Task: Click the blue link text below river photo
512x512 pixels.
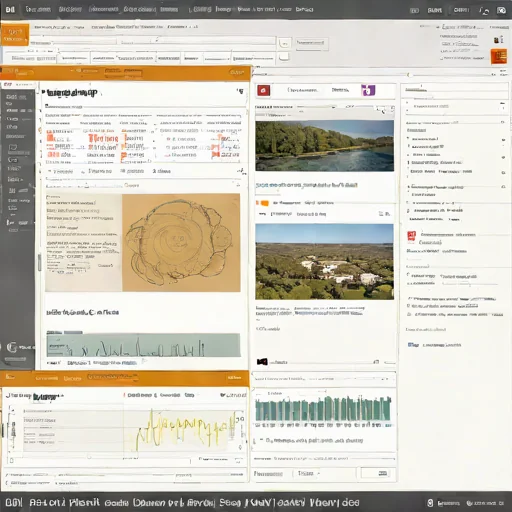Action: coord(306,185)
